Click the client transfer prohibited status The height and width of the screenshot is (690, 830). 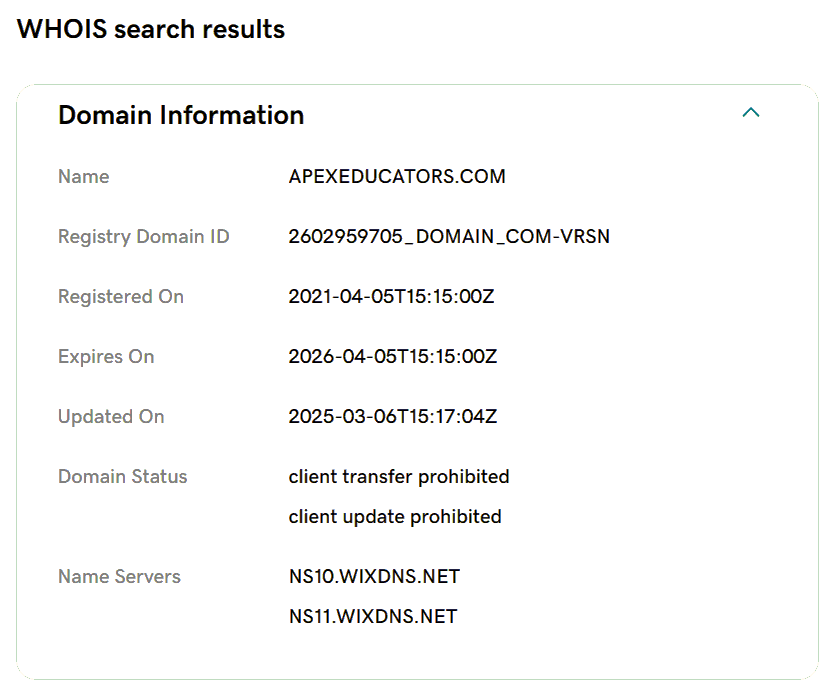click(399, 477)
